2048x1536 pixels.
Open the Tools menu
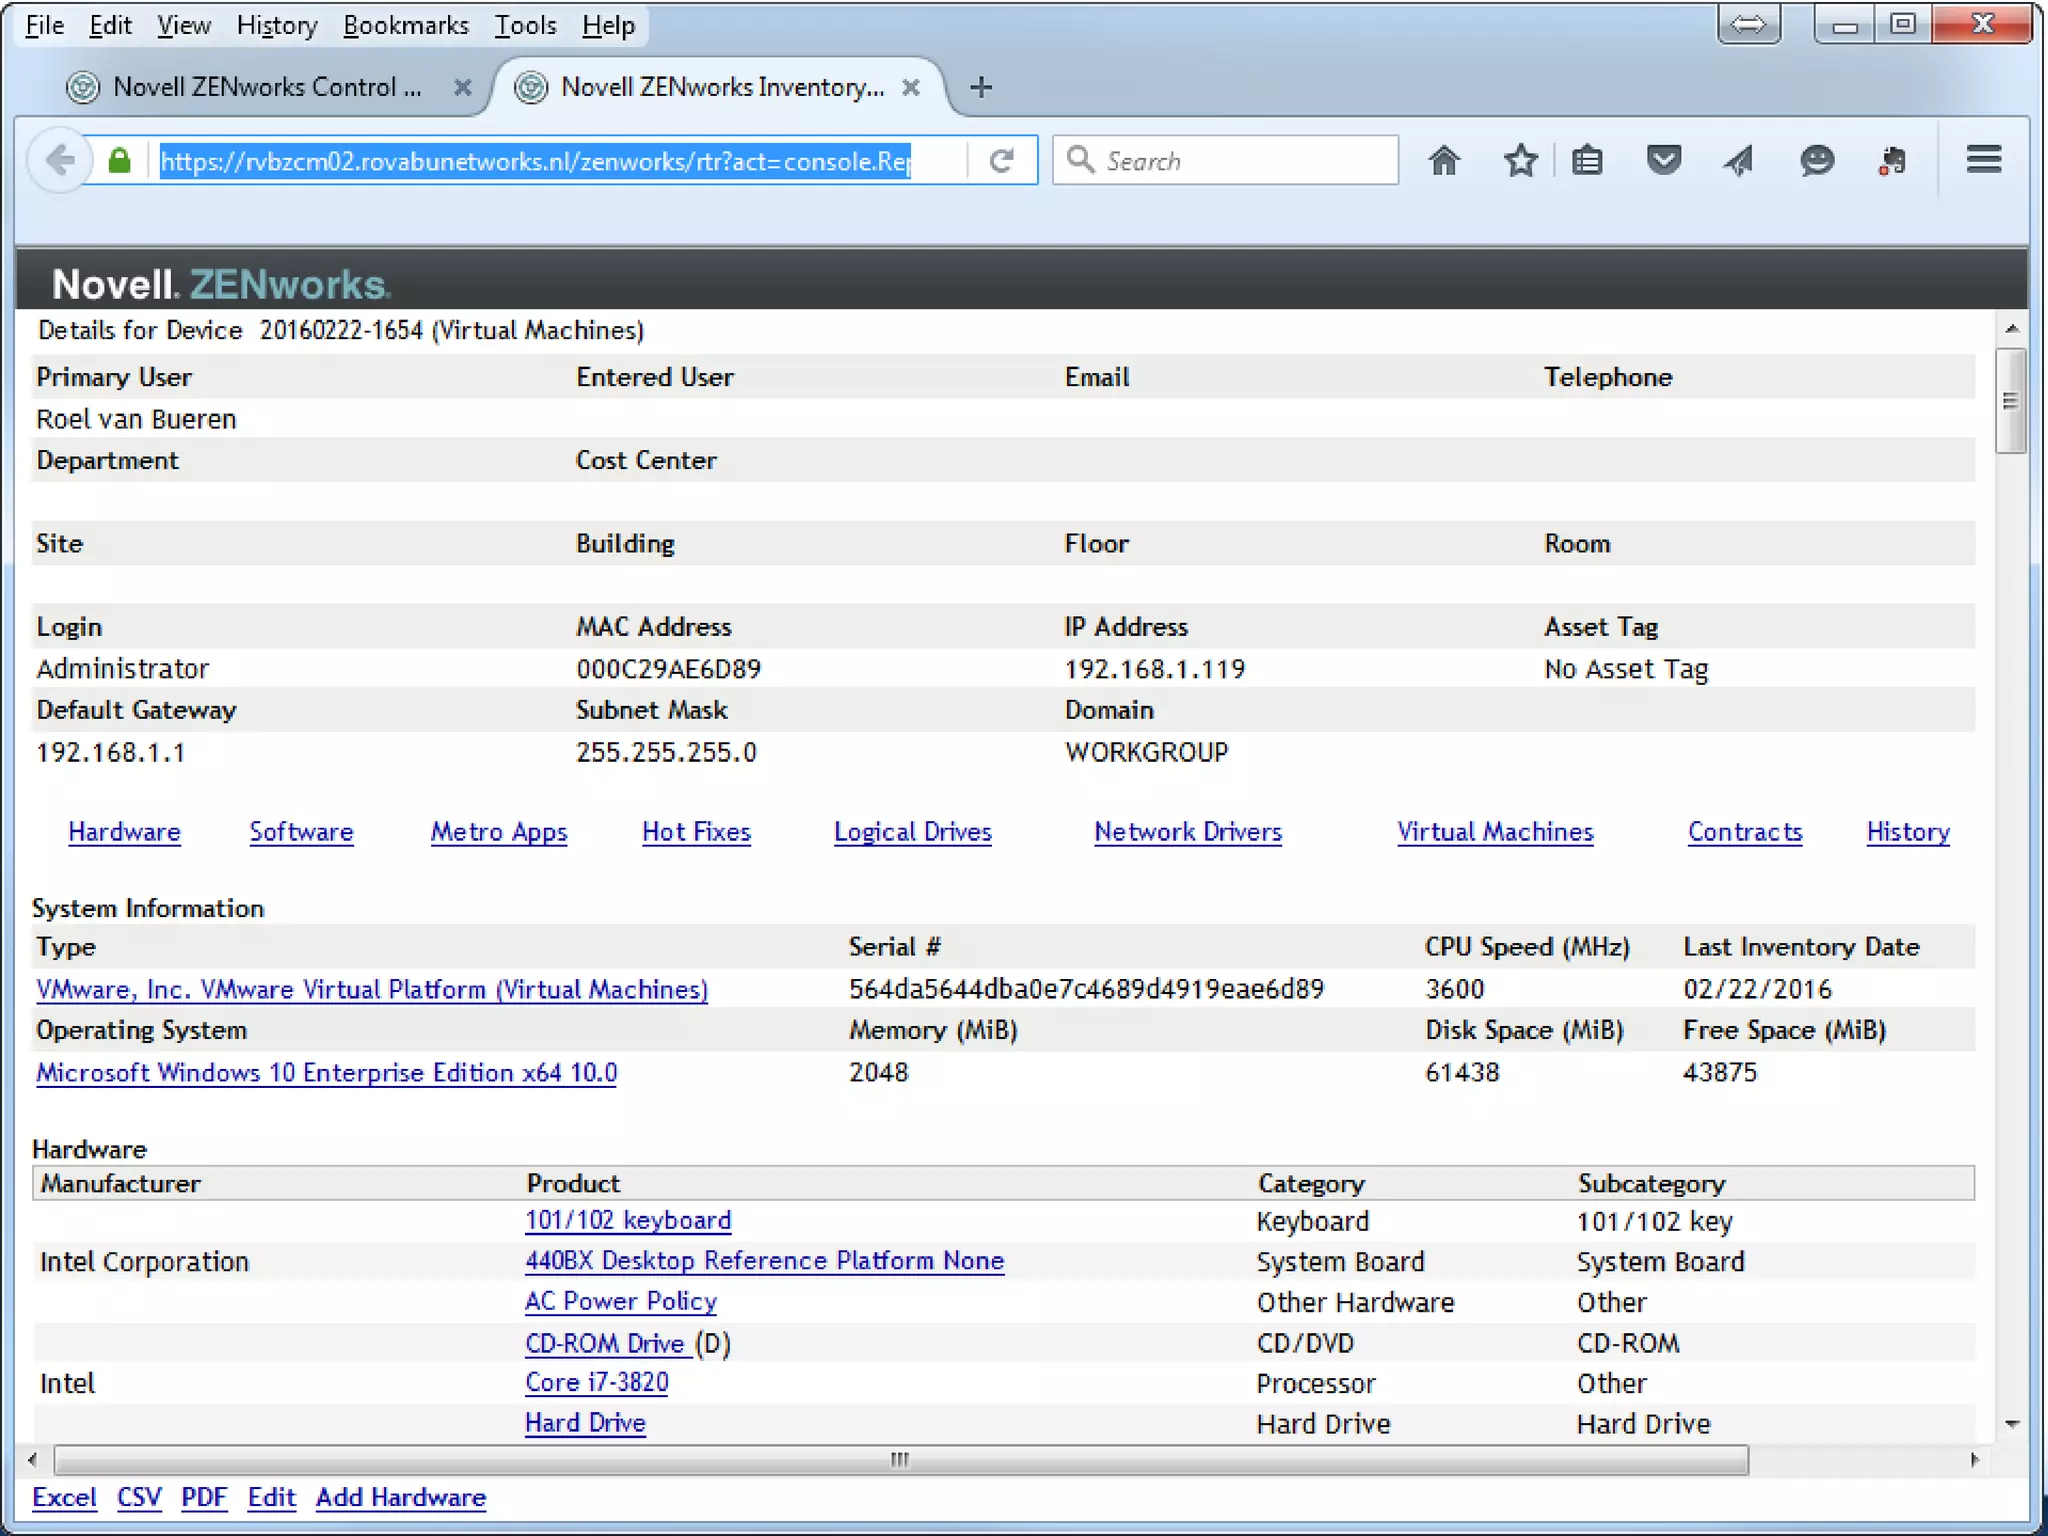525,25
